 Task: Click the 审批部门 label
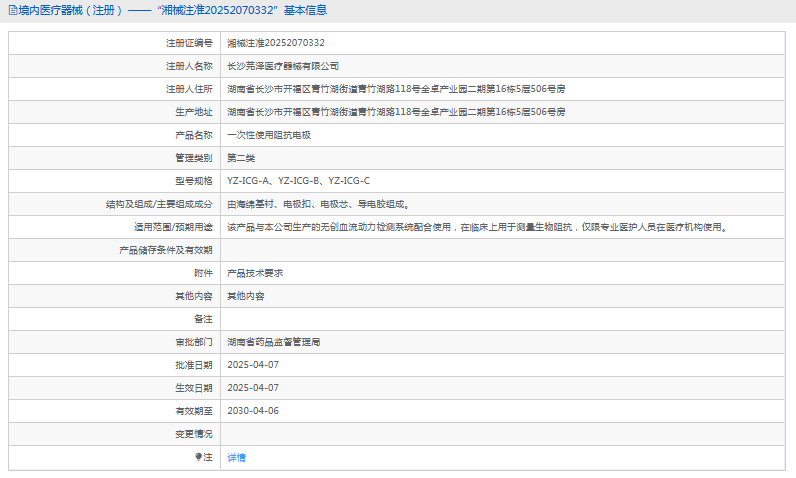click(194, 342)
